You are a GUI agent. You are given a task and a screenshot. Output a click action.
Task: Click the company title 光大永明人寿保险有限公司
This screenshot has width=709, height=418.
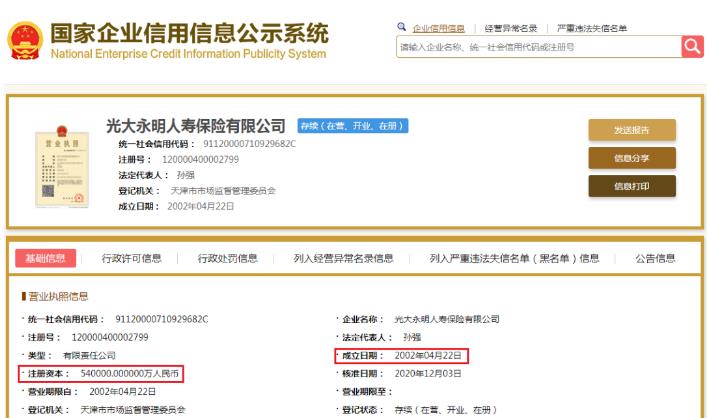(x=196, y=126)
